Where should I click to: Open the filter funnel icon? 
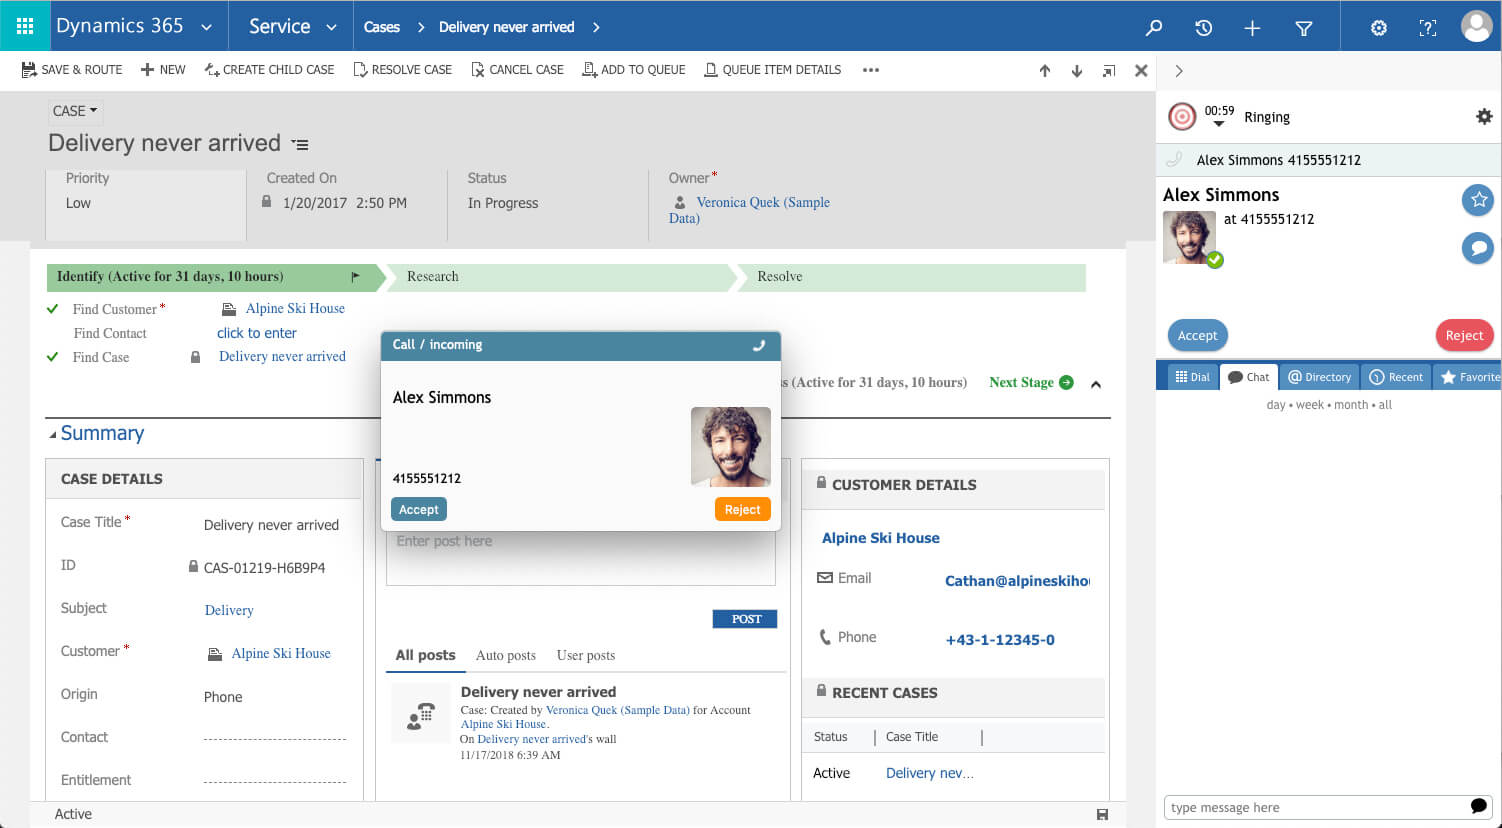pos(1303,28)
